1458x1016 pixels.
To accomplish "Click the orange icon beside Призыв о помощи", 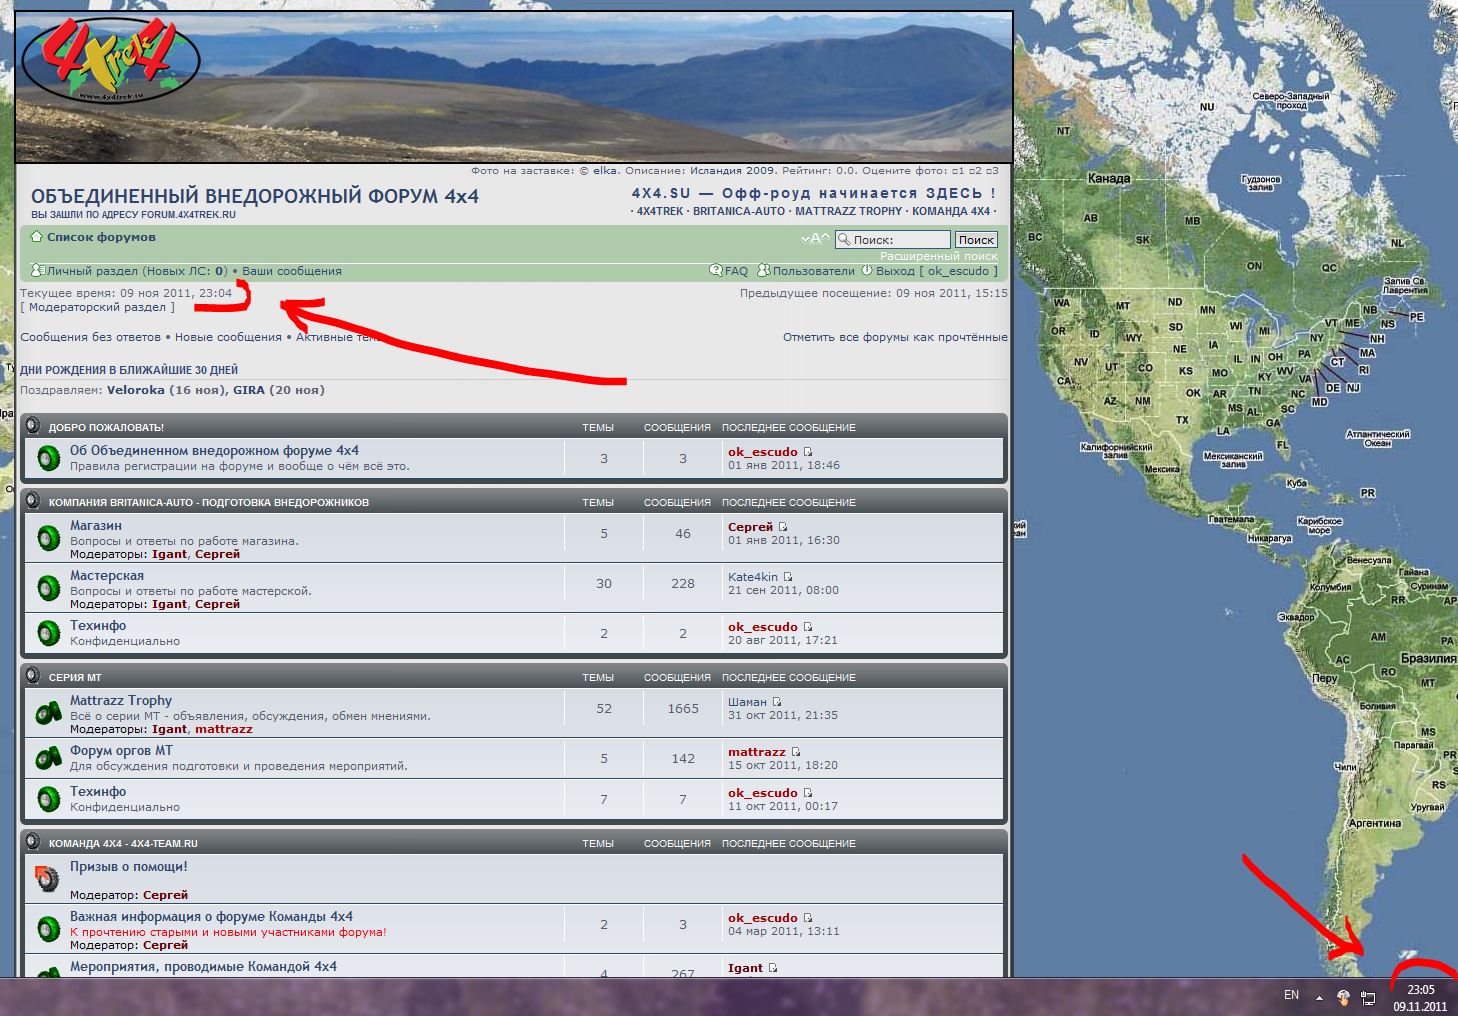I will pyautogui.click(x=47, y=879).
